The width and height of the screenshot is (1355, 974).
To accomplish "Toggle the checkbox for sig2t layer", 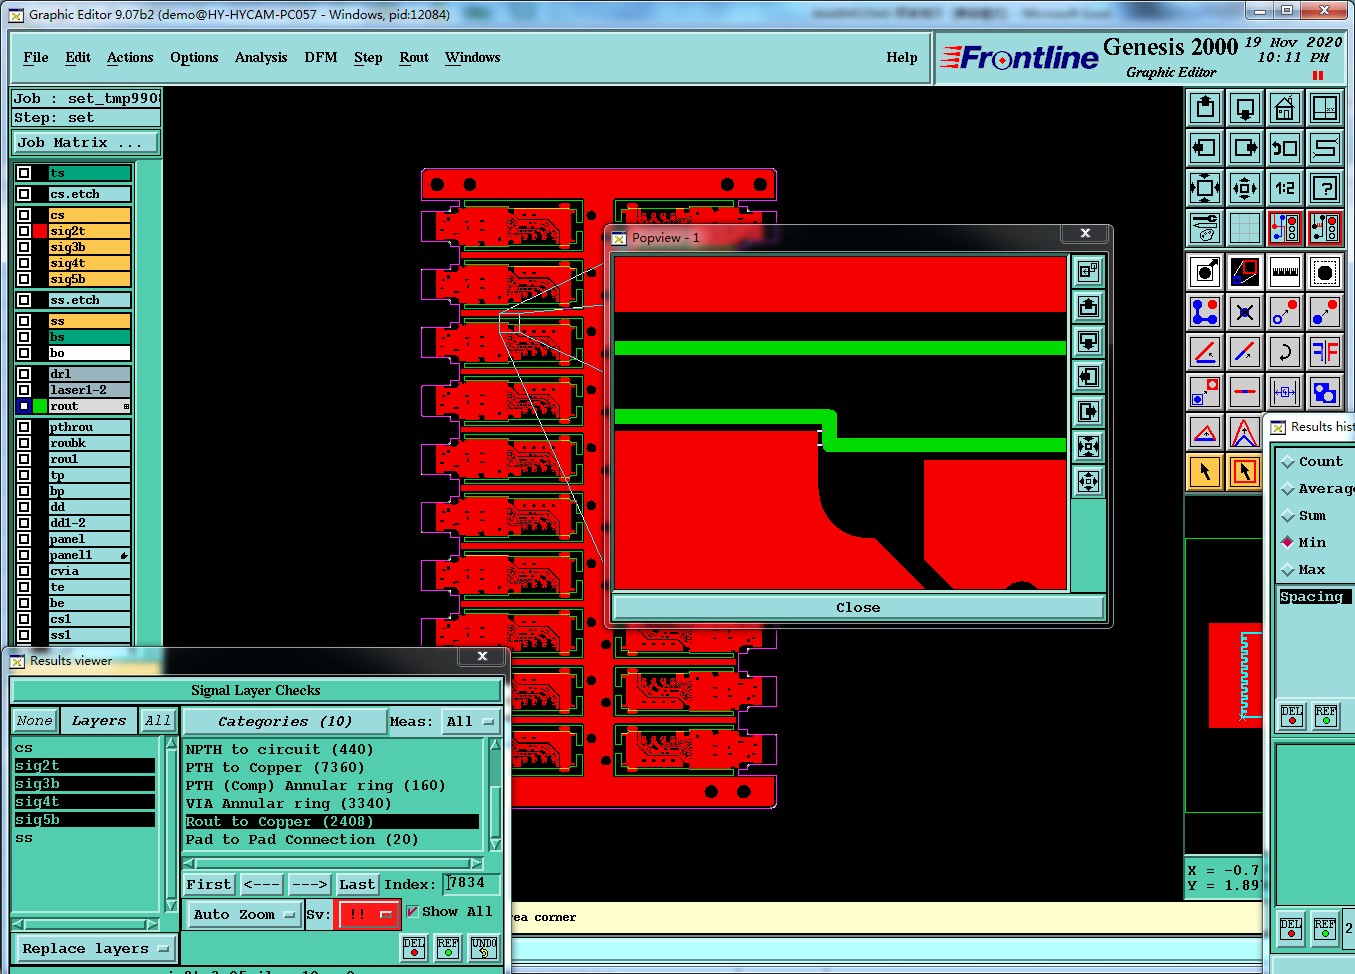I will coord(24,231).
